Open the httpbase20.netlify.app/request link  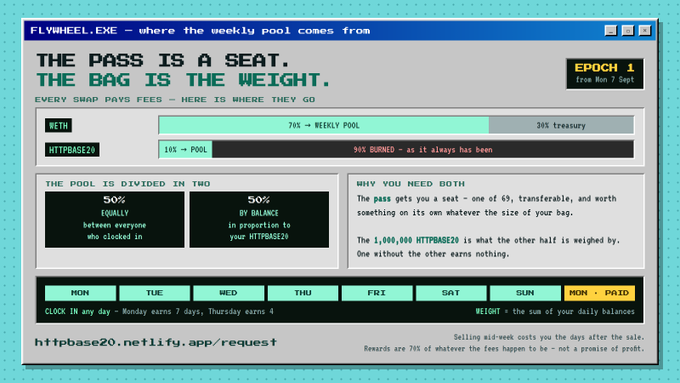156,342
